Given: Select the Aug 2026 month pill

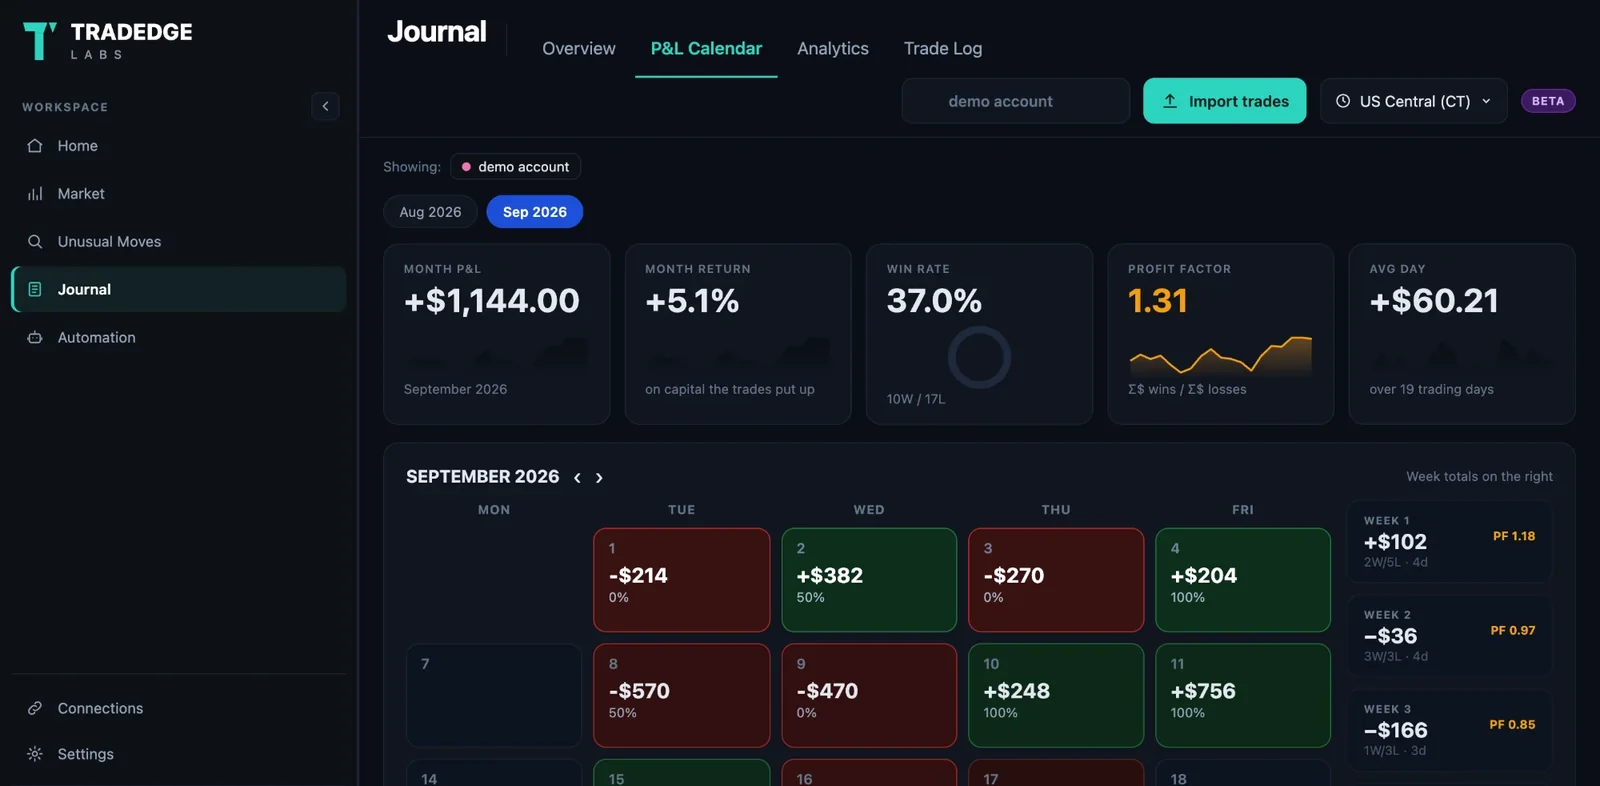Looking at the screenshot, I should pyautogui.click(x=430, y=212).
